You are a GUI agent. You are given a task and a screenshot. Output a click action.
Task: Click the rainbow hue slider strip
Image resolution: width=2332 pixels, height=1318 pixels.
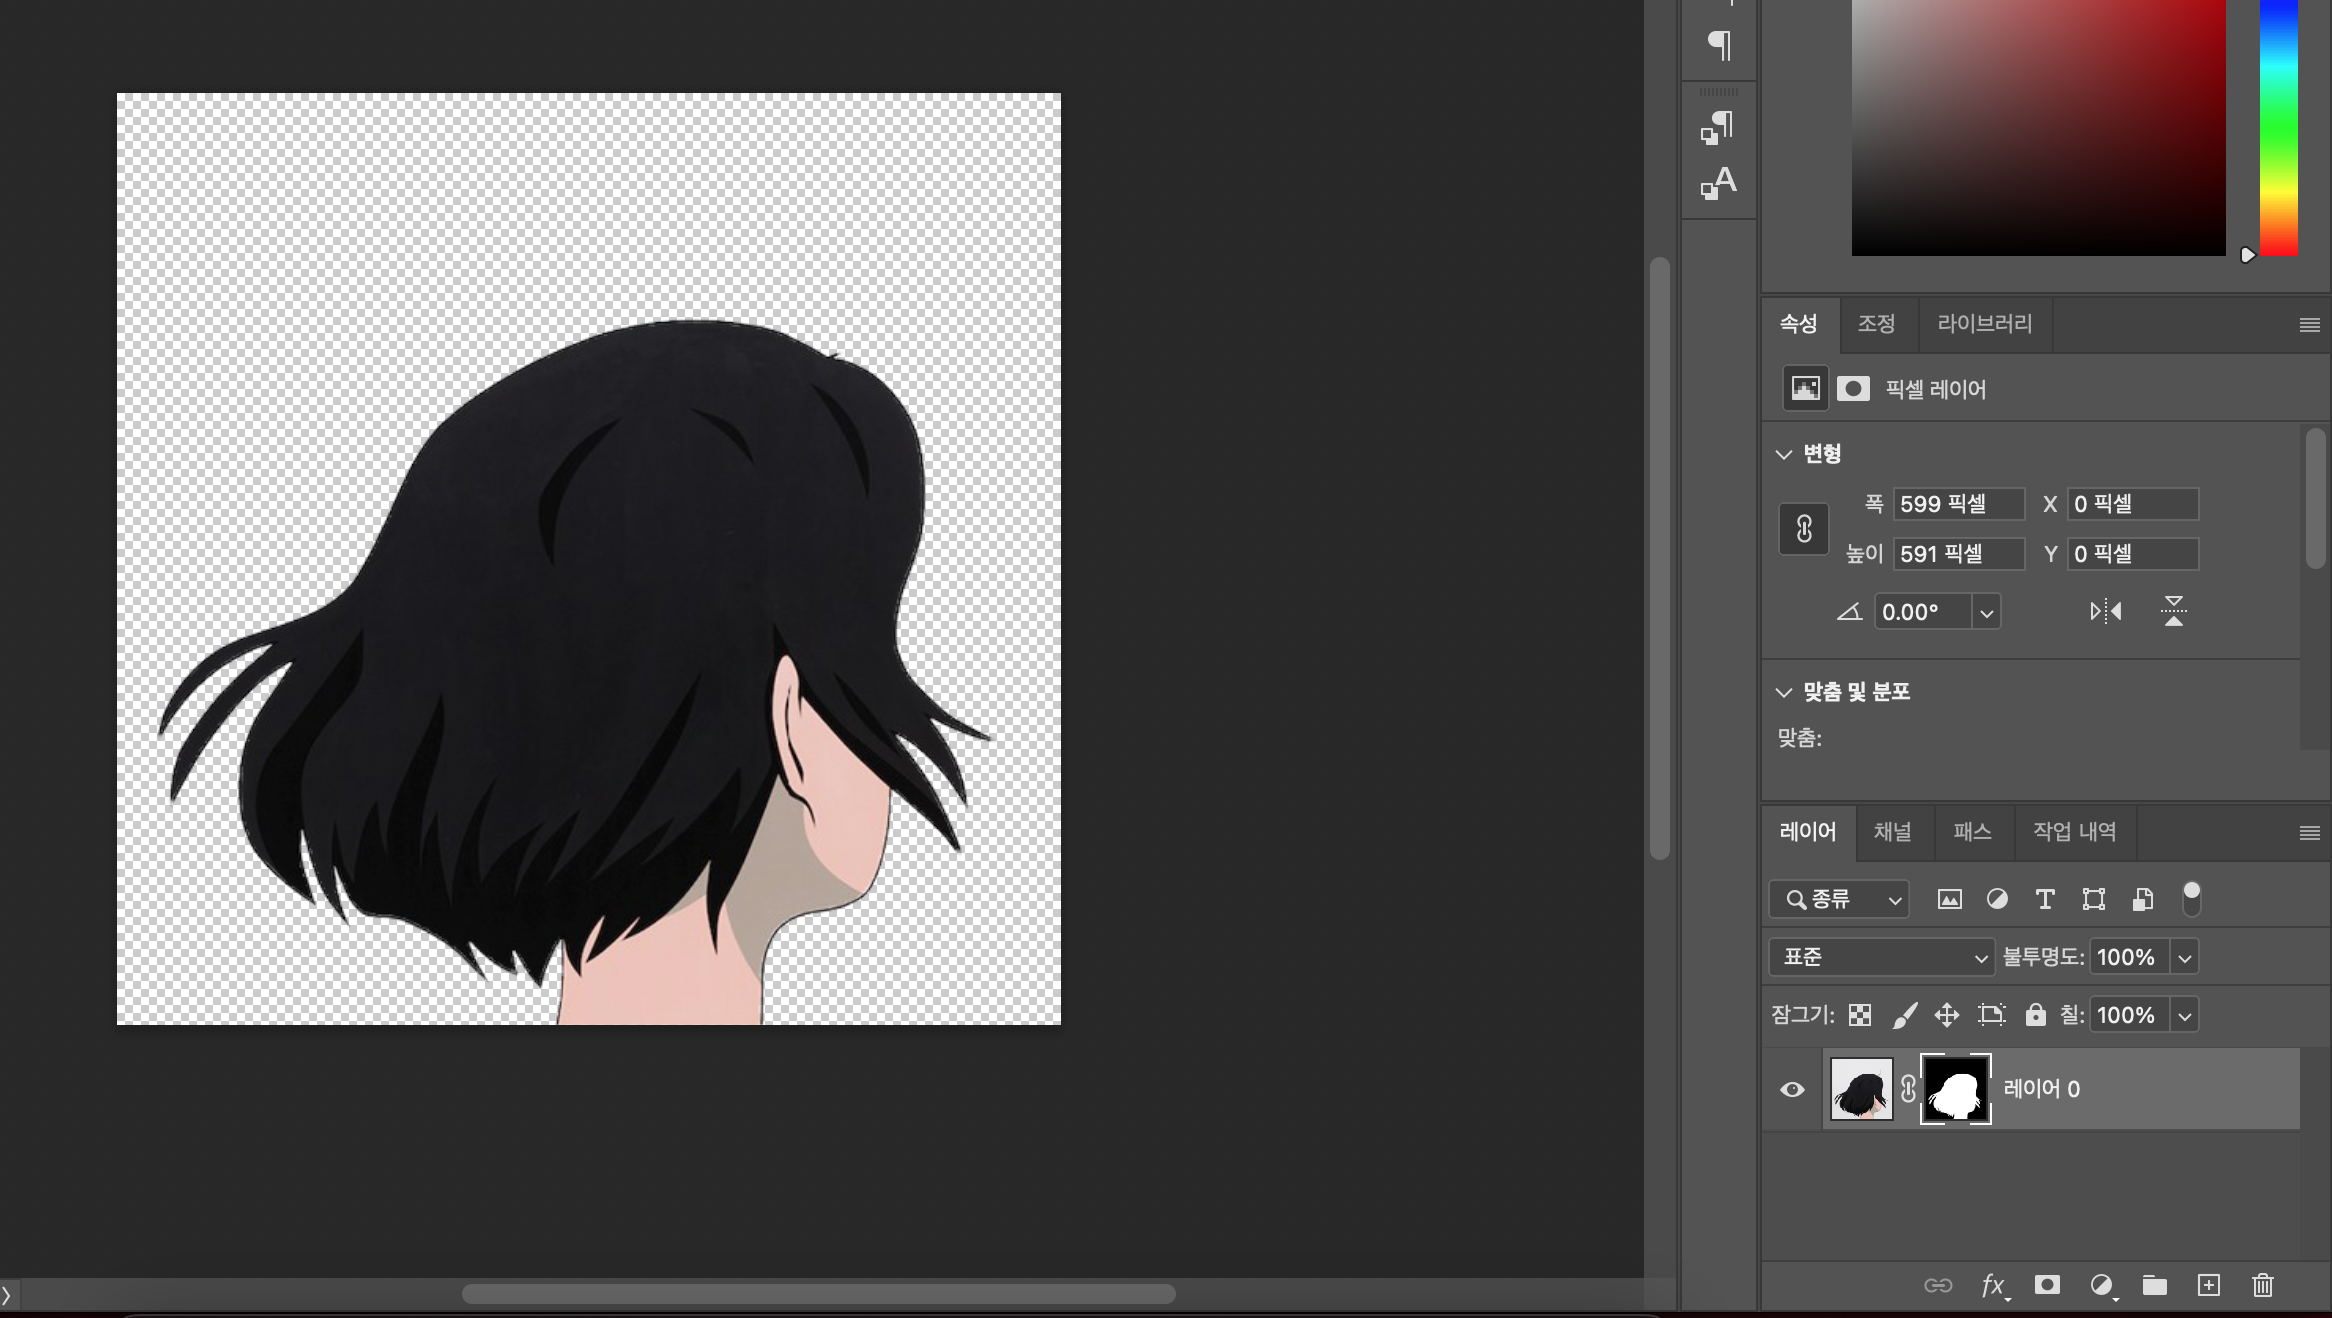point(2278,130)
